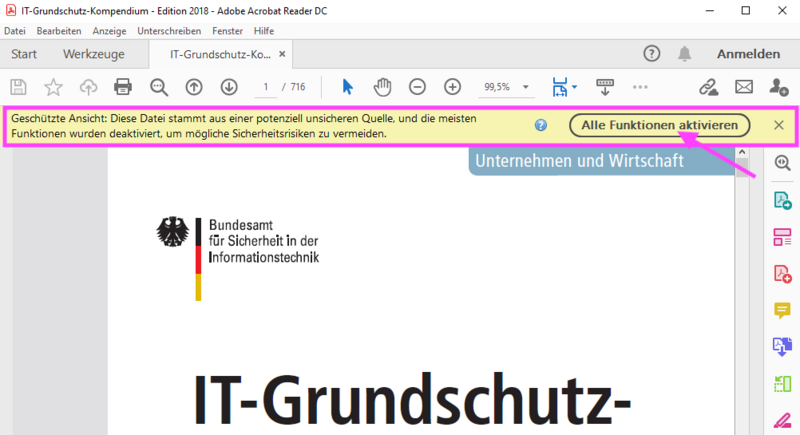800x435 pixels.
Task: Open Fill & Sign pen tool
Action: [x=783, y=421]
